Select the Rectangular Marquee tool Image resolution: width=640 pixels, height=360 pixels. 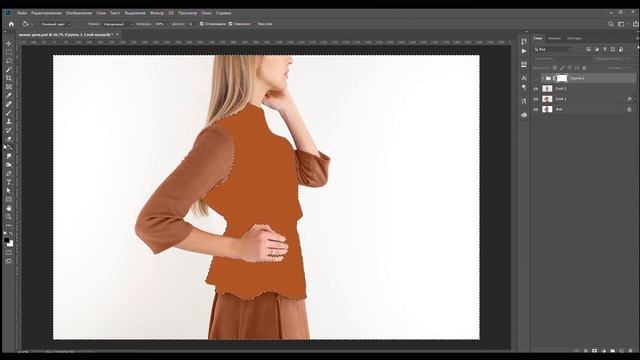point(9,52)
